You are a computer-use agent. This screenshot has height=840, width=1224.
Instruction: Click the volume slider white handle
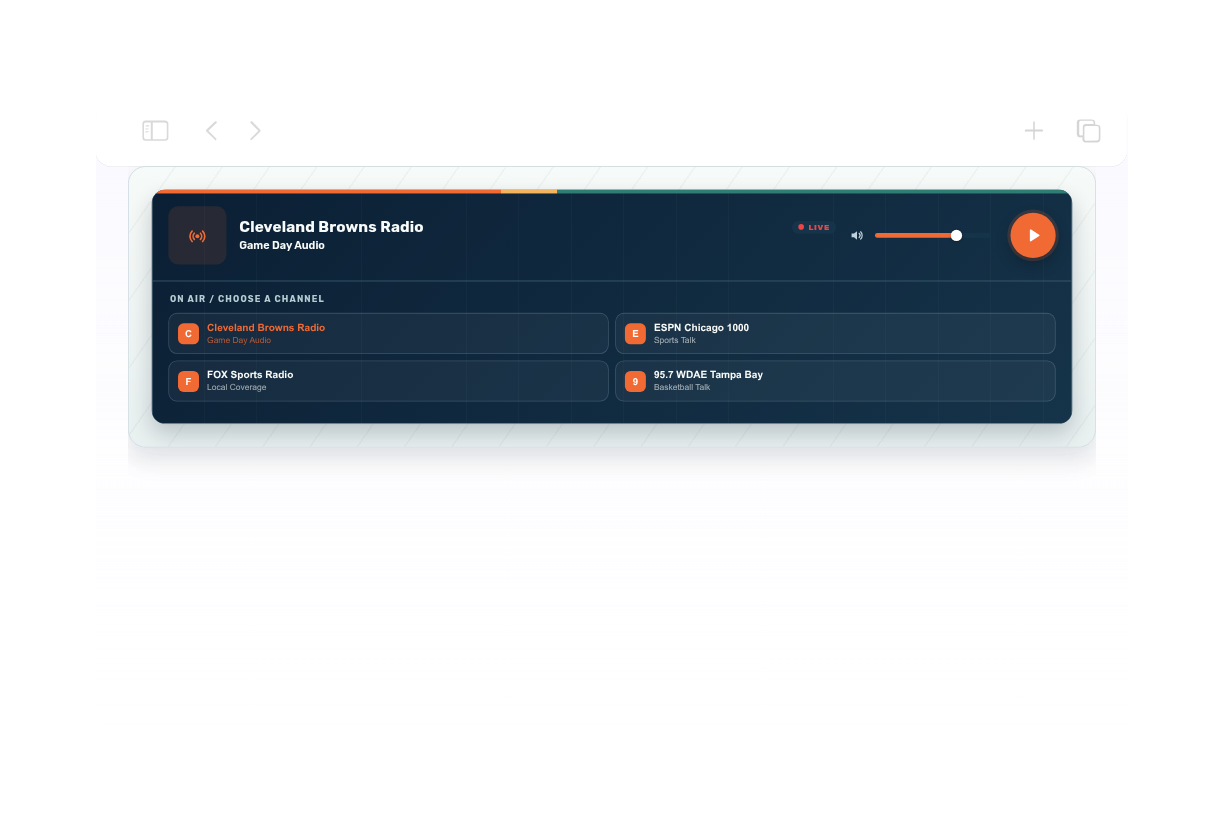(956, 235)
